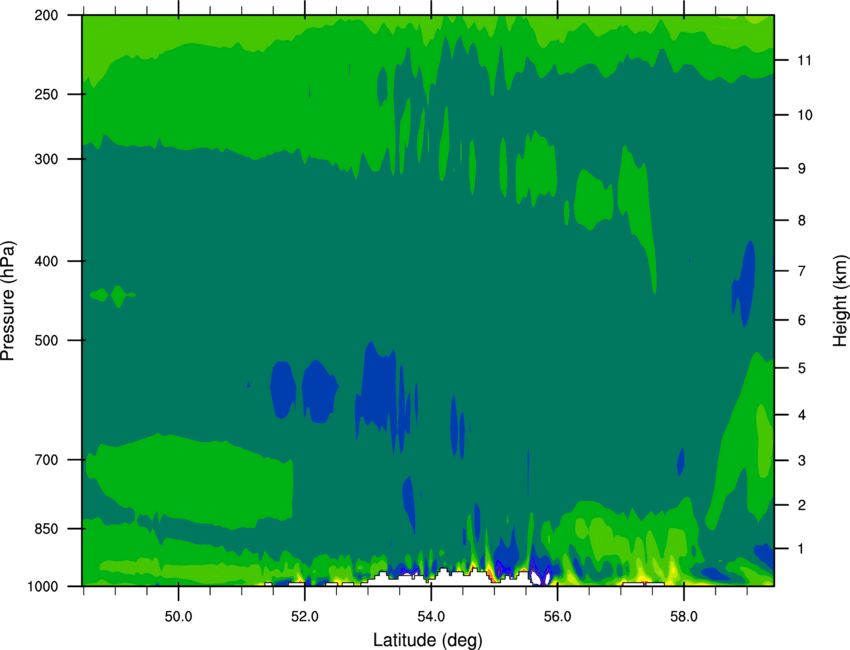Click pressure tick label 400

click(46, 261)
